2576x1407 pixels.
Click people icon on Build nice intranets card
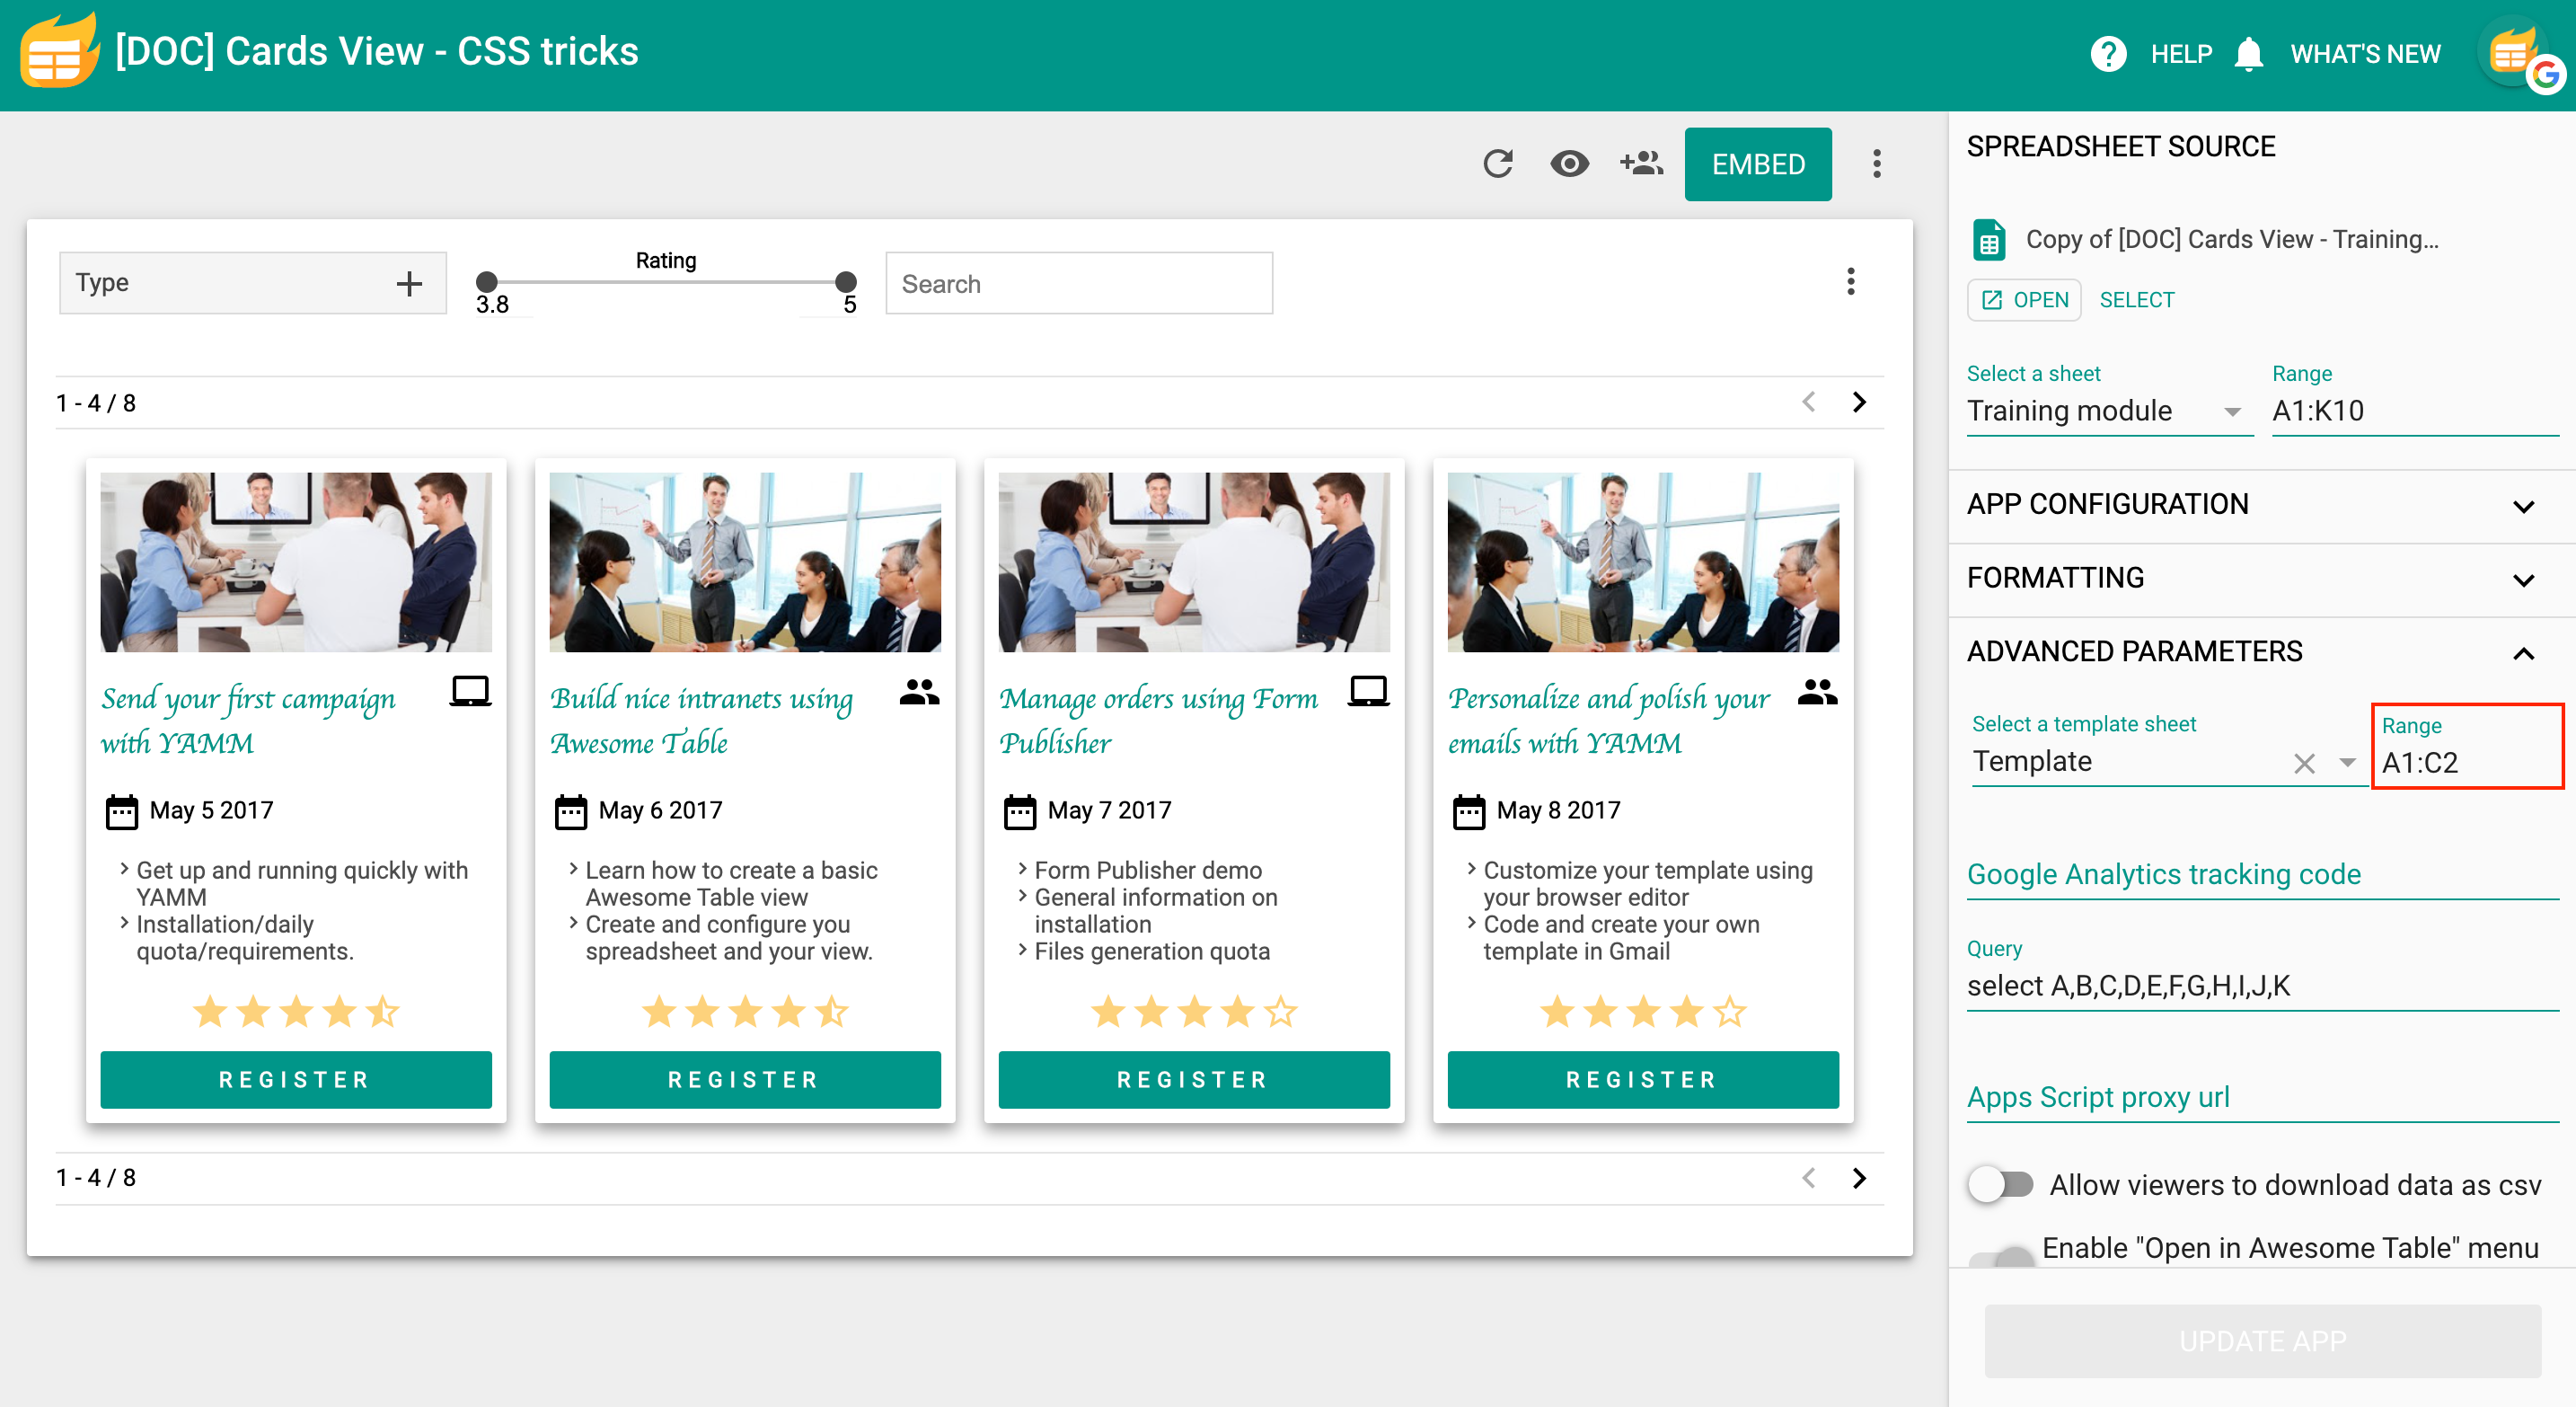coord(919,691)
